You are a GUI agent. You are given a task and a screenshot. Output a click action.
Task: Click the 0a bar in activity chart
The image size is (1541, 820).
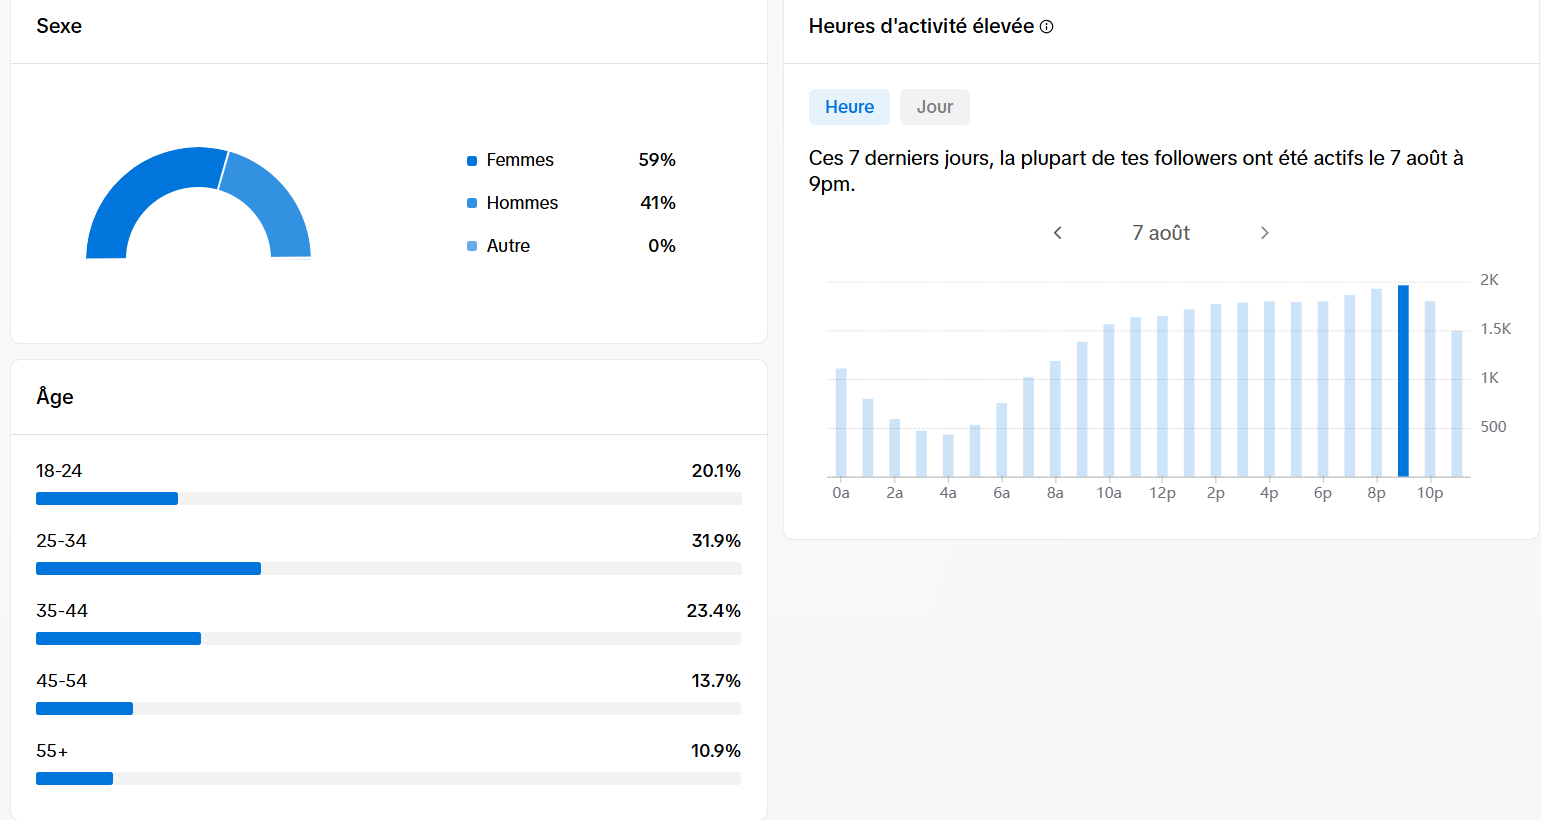(841, 423)
